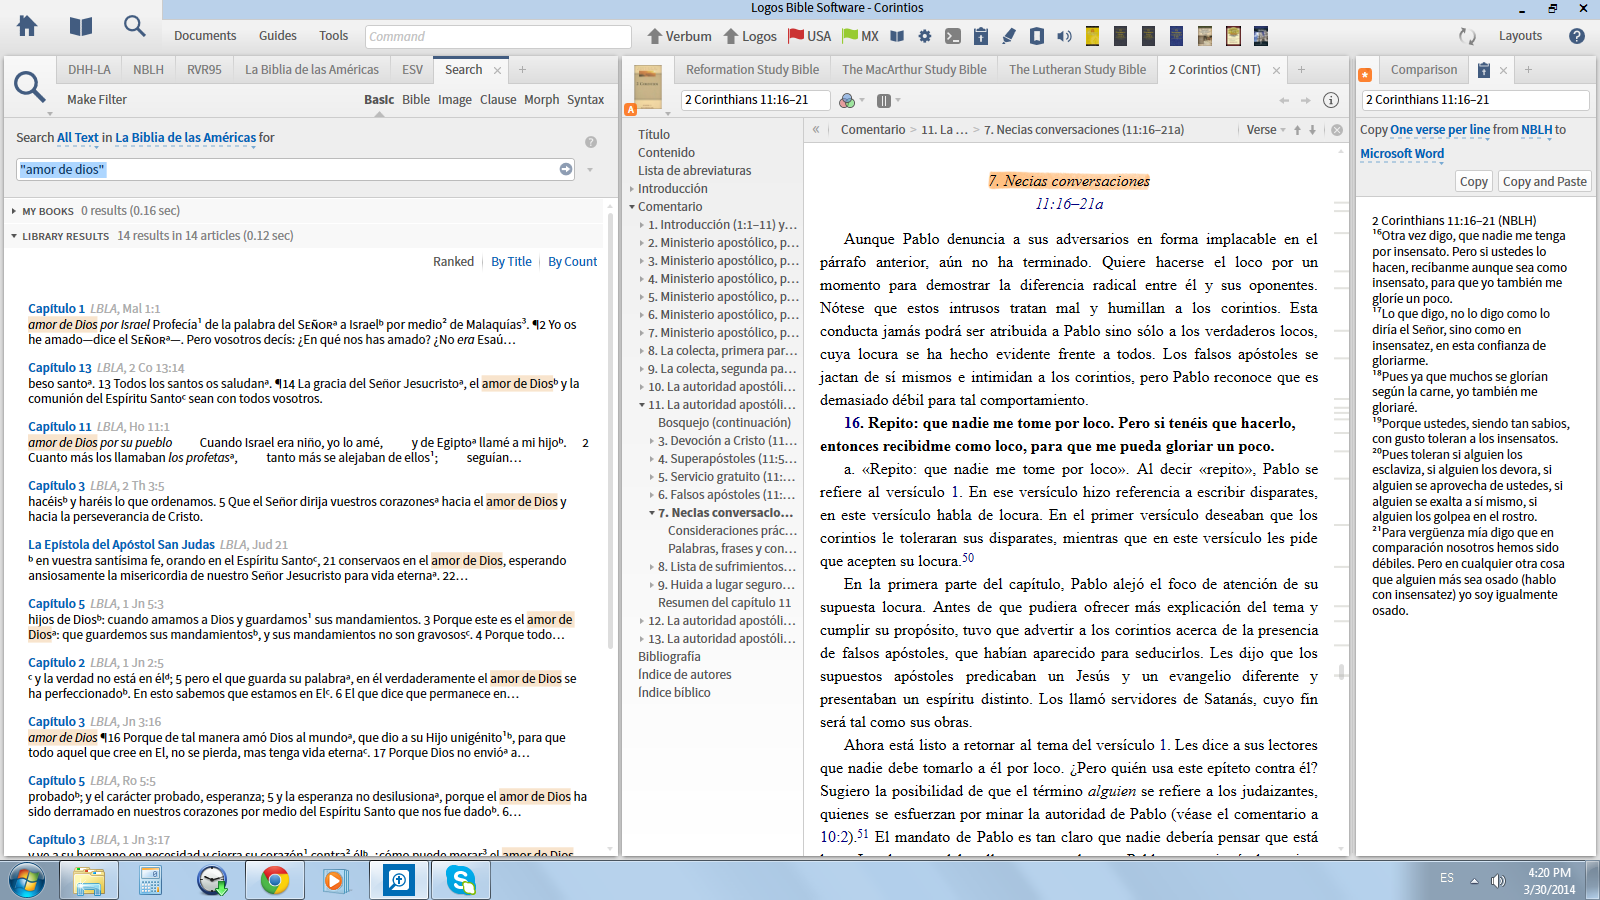This screenshot has height=900, width=1600.
Task: Focus the Command input box
Action: (498, 37)
